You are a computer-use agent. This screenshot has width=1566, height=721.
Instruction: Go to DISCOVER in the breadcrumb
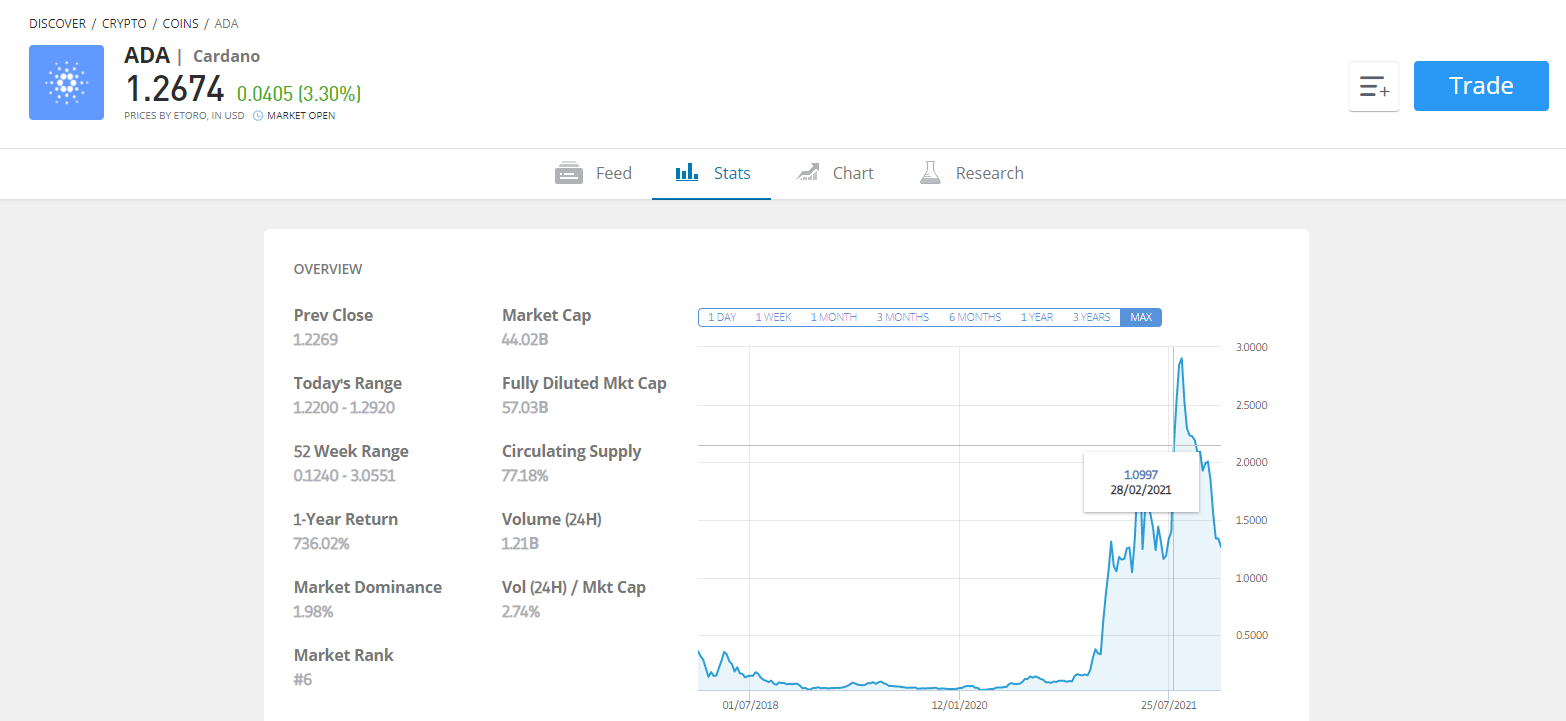58,23
